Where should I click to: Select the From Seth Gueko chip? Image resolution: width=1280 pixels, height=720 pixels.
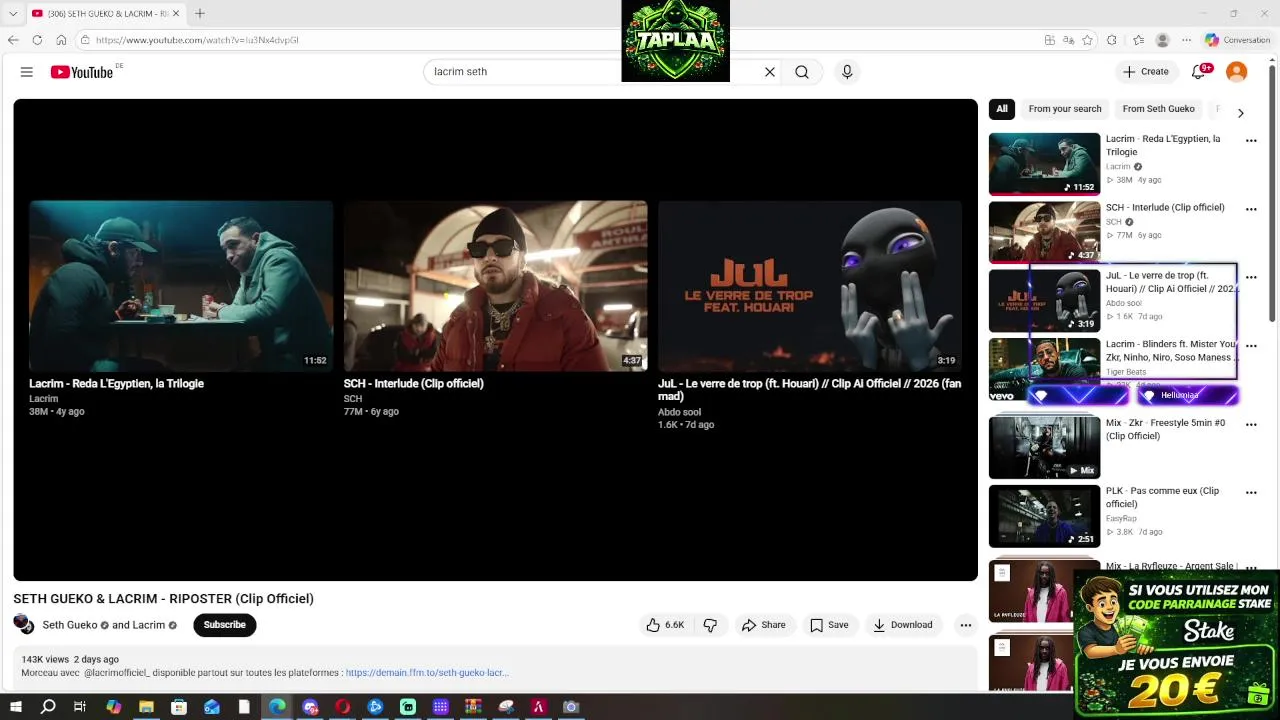point(1158,109)
